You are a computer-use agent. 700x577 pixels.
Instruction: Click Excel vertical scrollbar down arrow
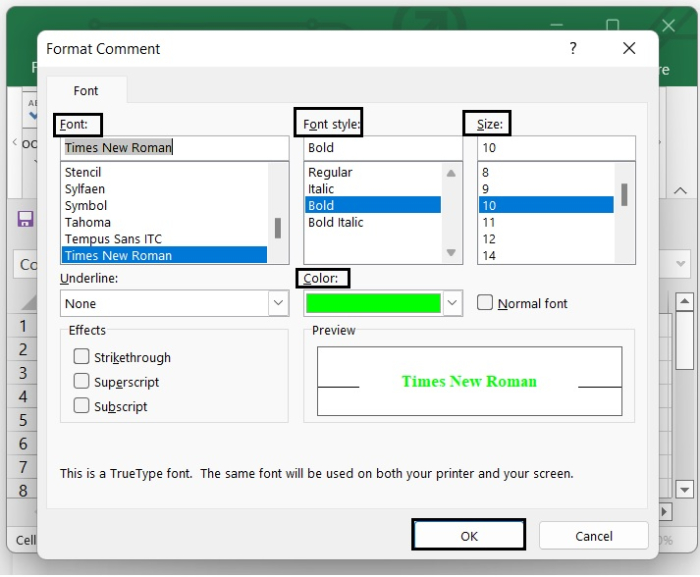(x=684, y=490)
